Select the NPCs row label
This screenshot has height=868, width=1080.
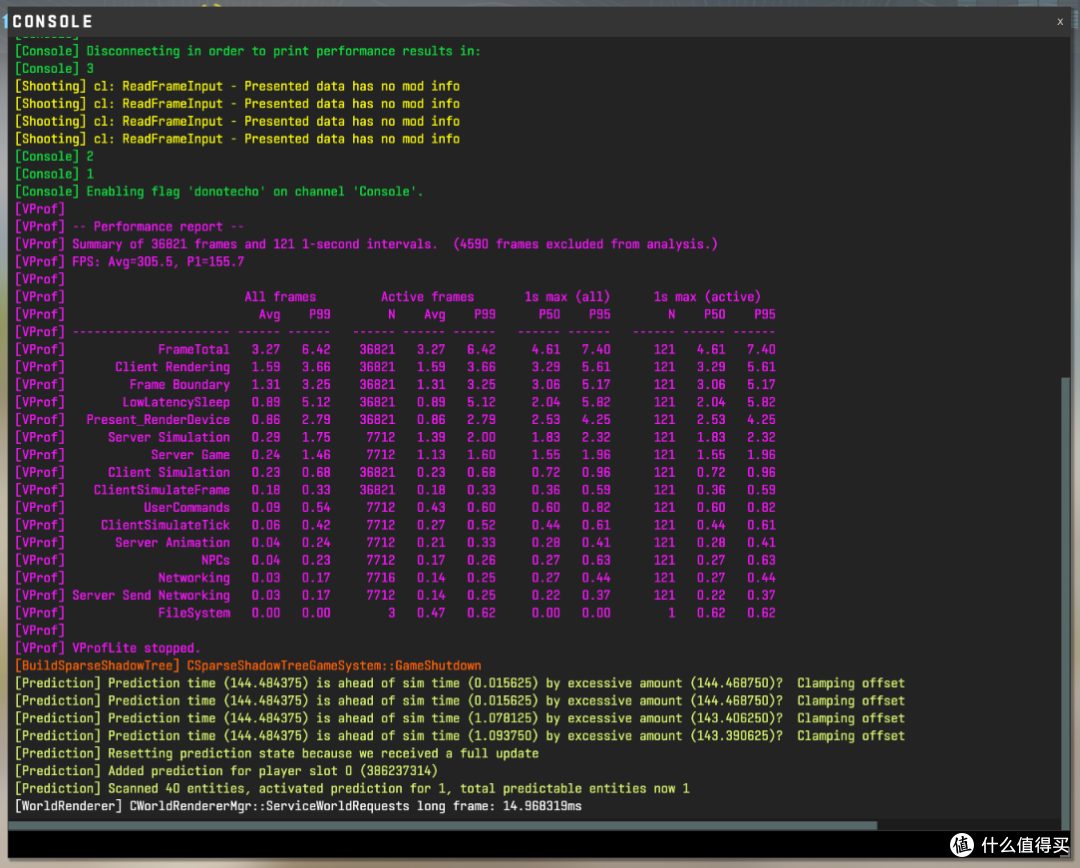click(x=216, y=560)
